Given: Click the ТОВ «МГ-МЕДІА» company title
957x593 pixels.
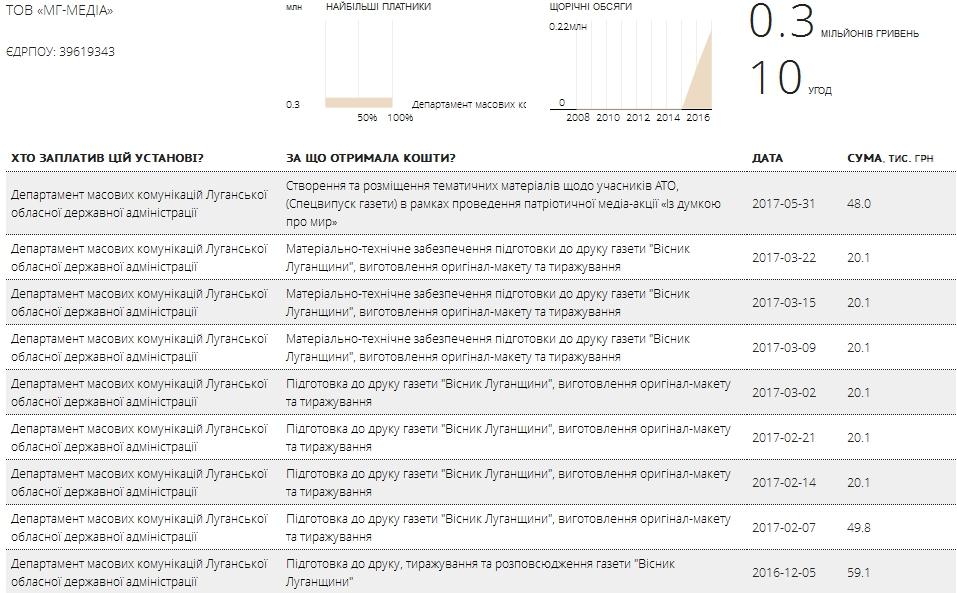Looking at the screenshot, I should pos(61,11).
